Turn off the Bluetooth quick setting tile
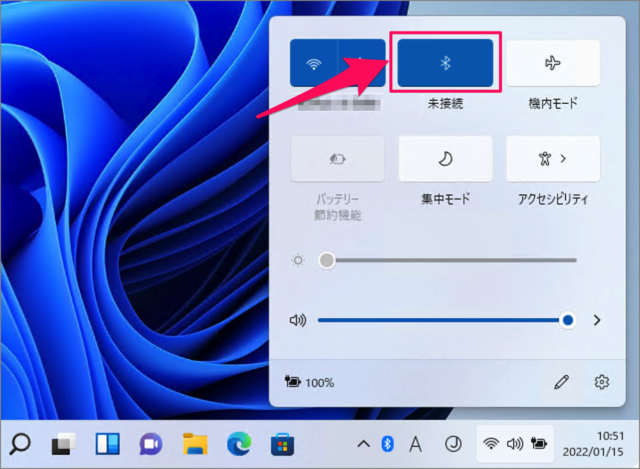Image resolution: width=640 pixels, height=469 pixels. click(445, 63)
